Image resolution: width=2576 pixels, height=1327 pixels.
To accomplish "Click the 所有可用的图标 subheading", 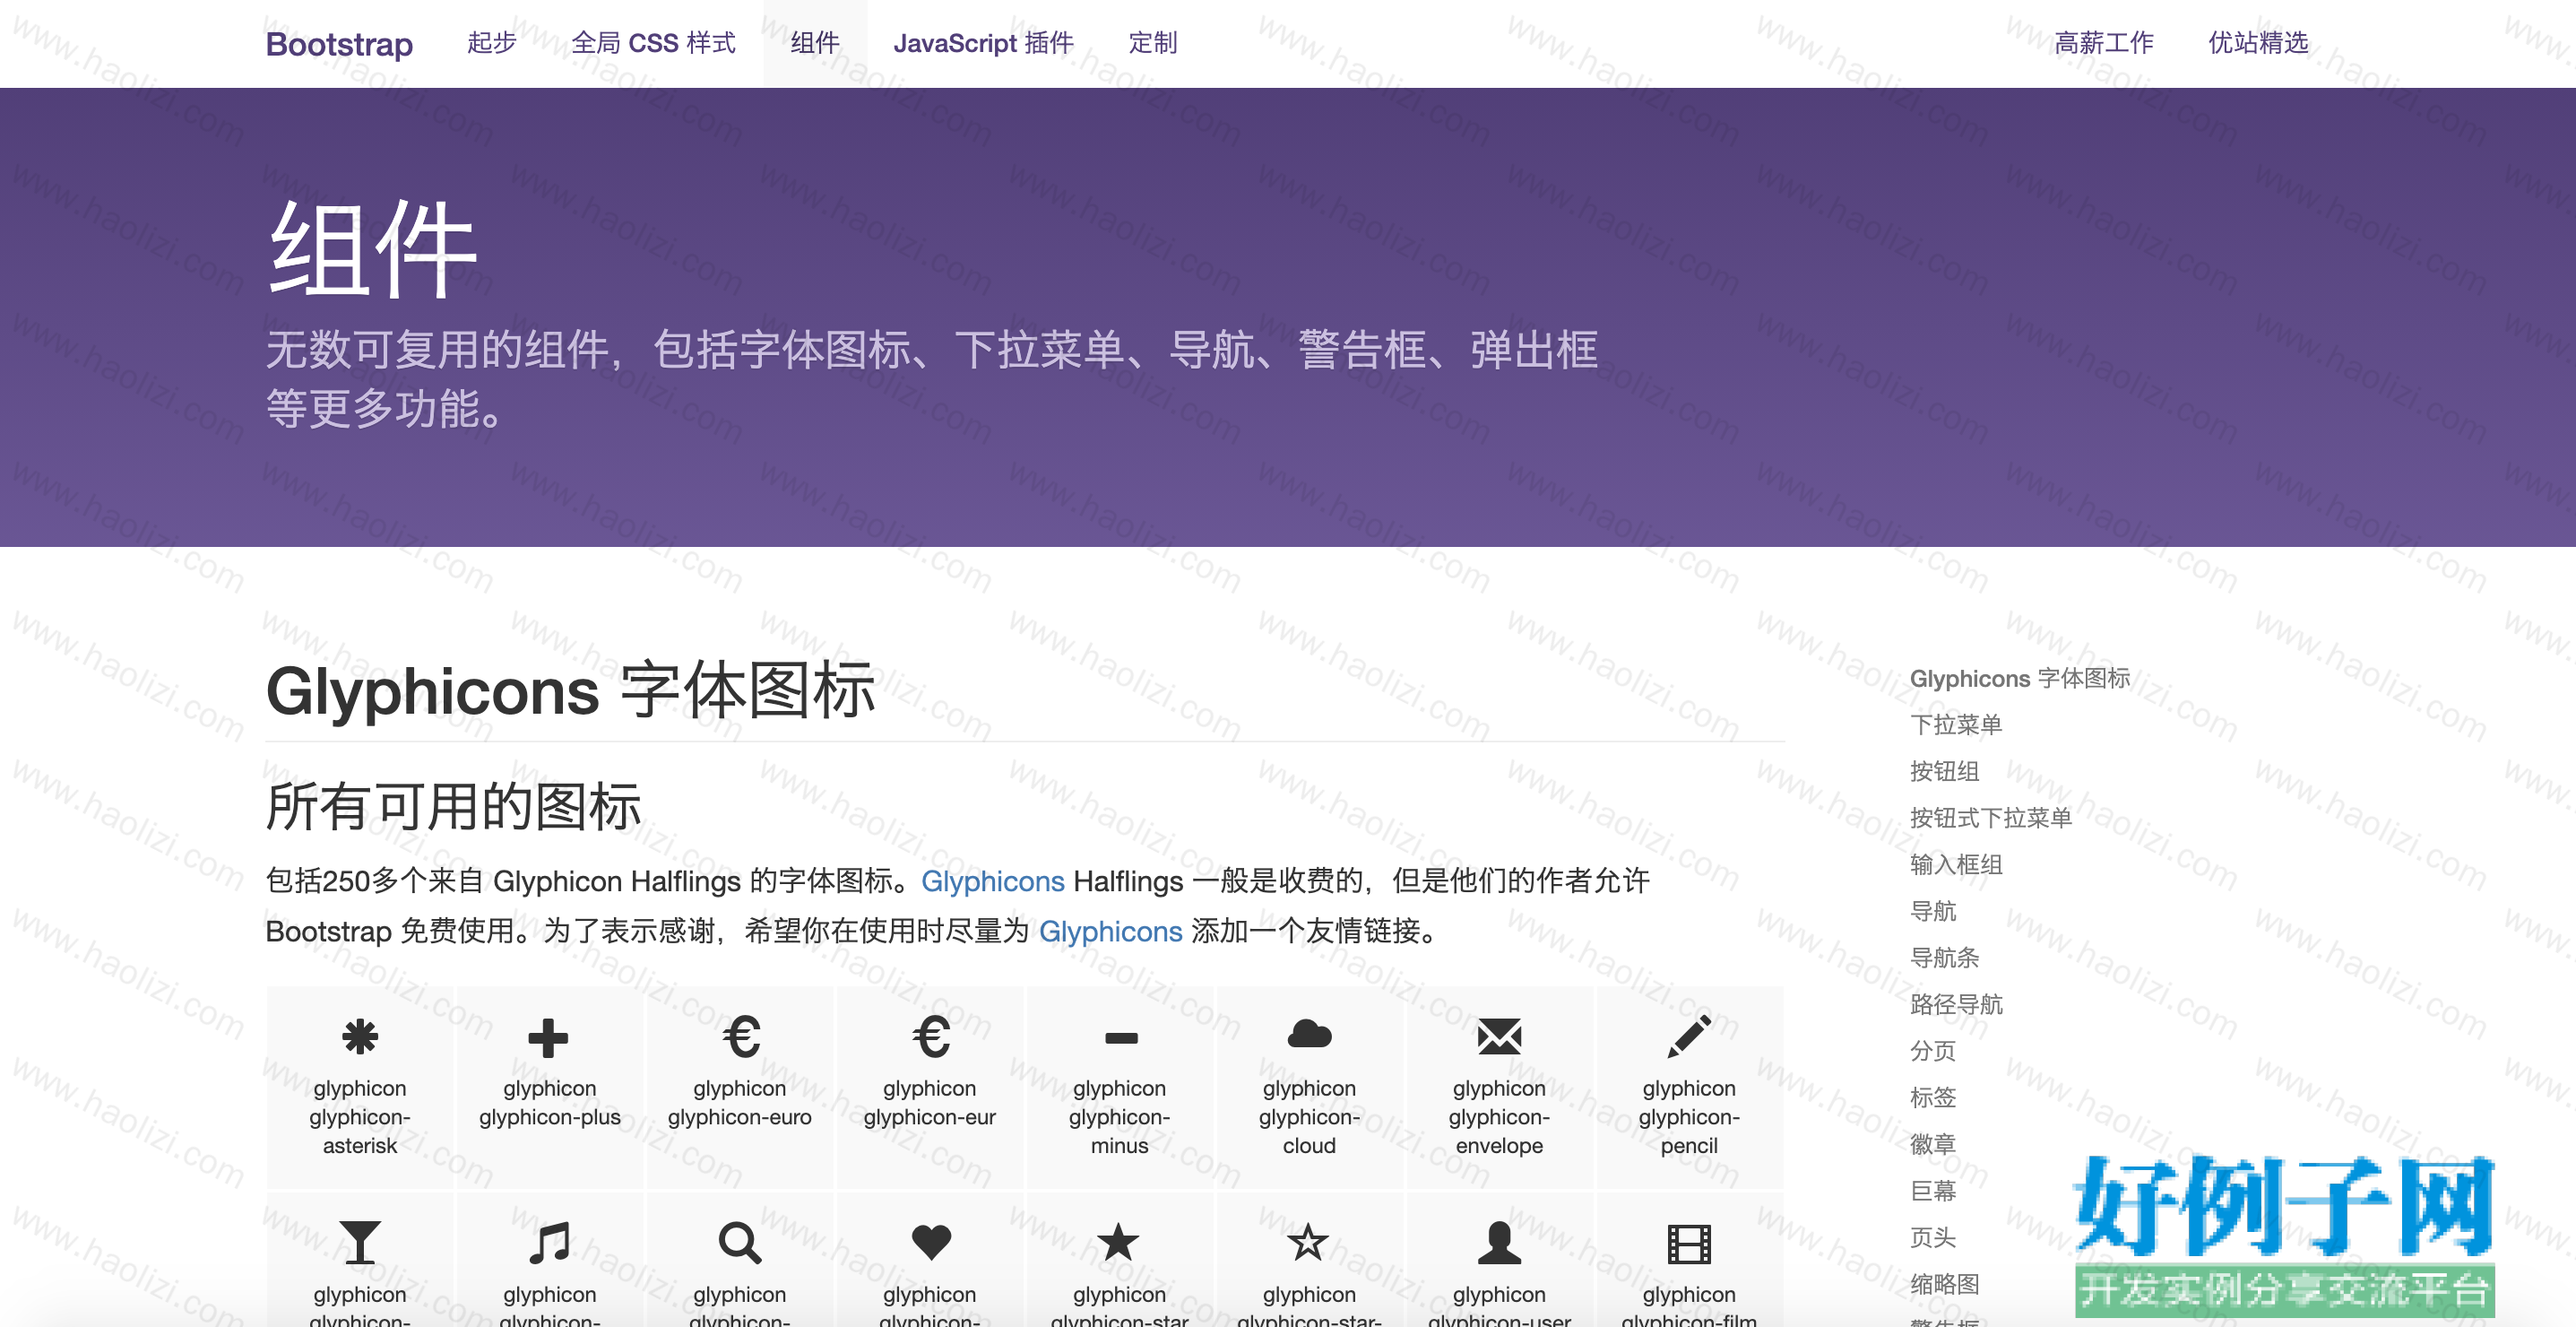I will [x=453, y=806].
